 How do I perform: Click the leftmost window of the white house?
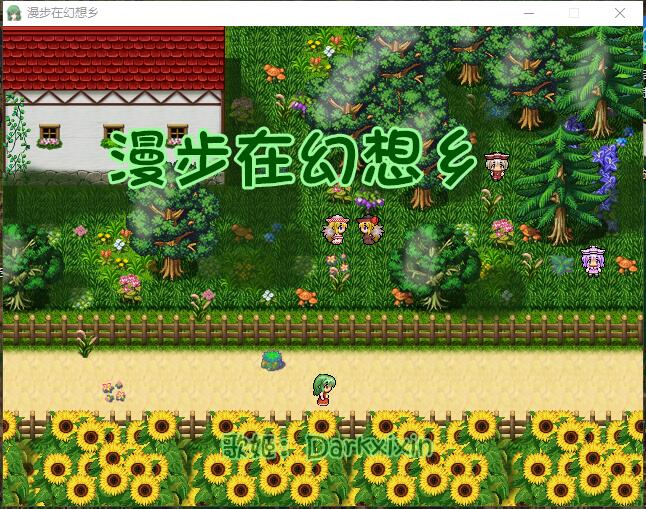[49, 136]
